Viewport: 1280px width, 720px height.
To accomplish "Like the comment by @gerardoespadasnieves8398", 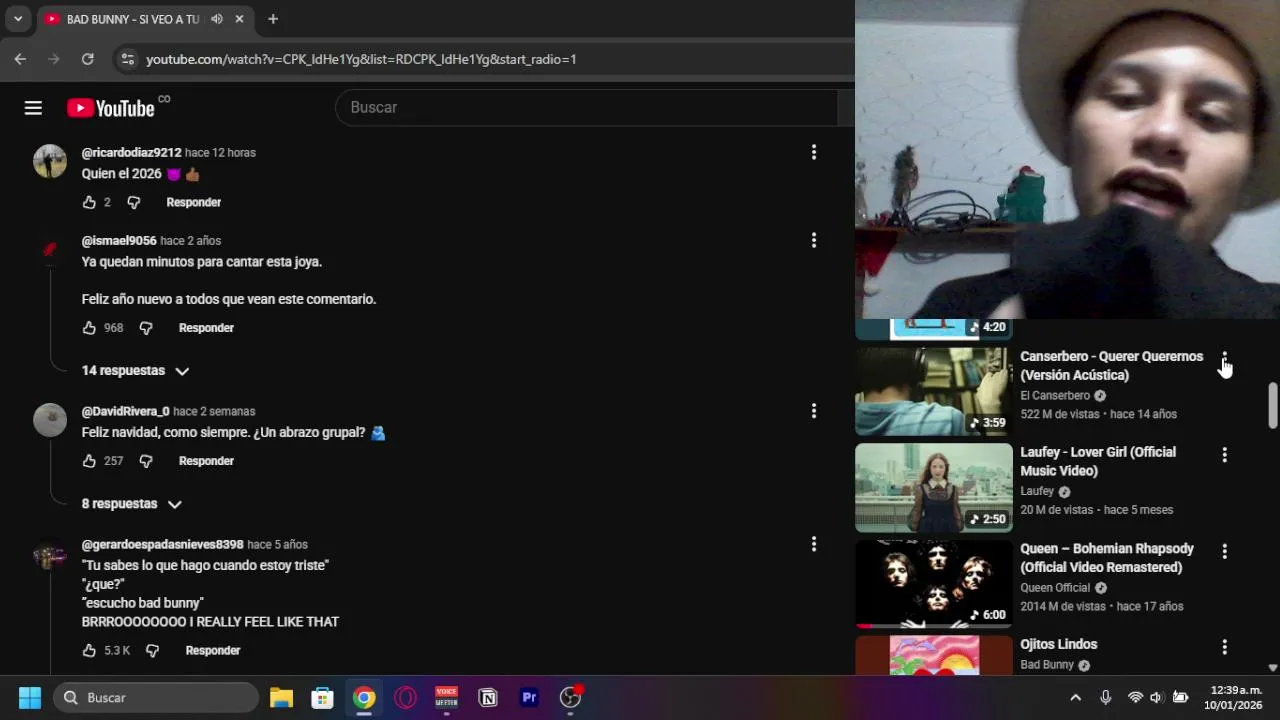I will 89,650.
